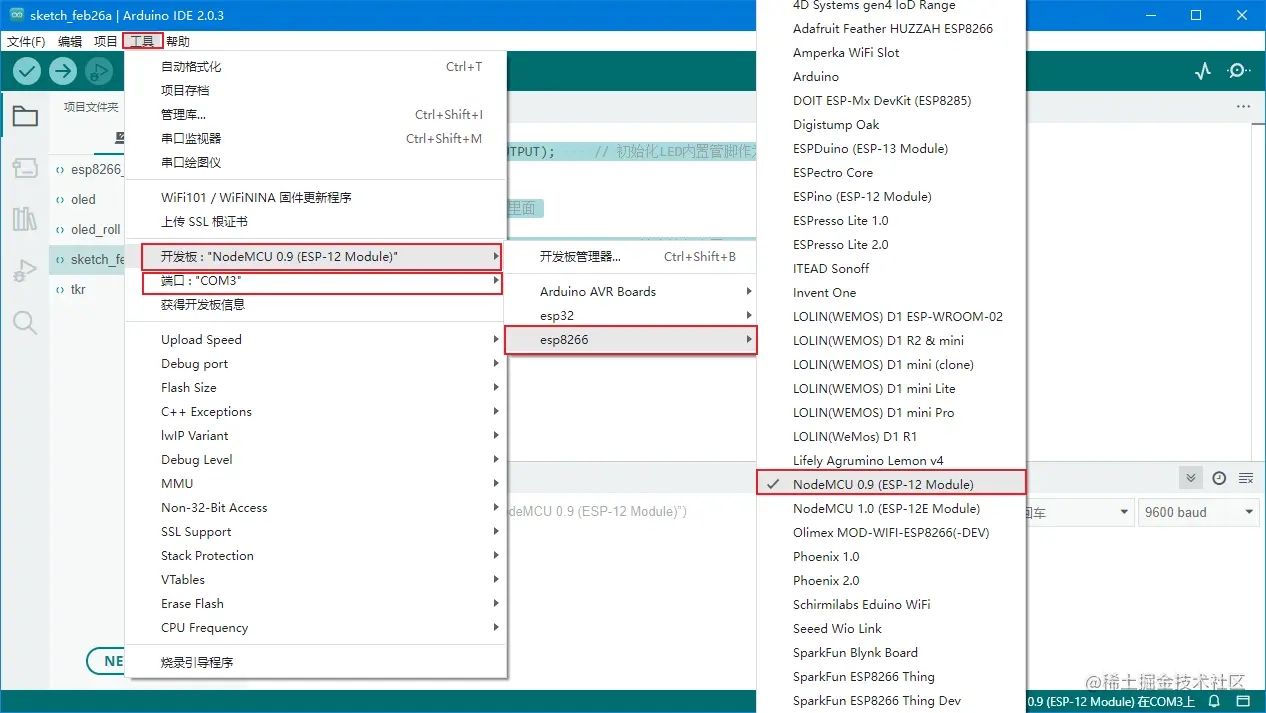The image size is (1266, 713).
Task: Expand the Flash Size submenu
Action: pos(316,388)
